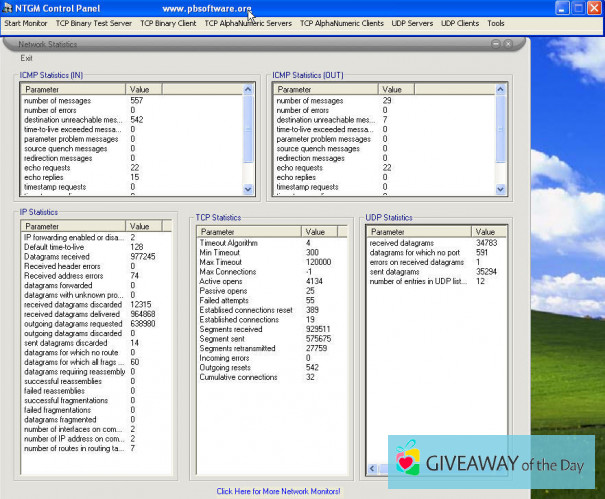The width and height of the screenshot is (605, 499).
Task: Click Exit in the Network Statistics window
Action: coord(26,57)
